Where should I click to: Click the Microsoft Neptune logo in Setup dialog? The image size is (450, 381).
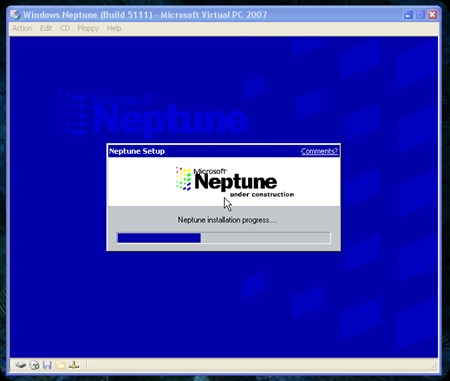coord(235,182)
